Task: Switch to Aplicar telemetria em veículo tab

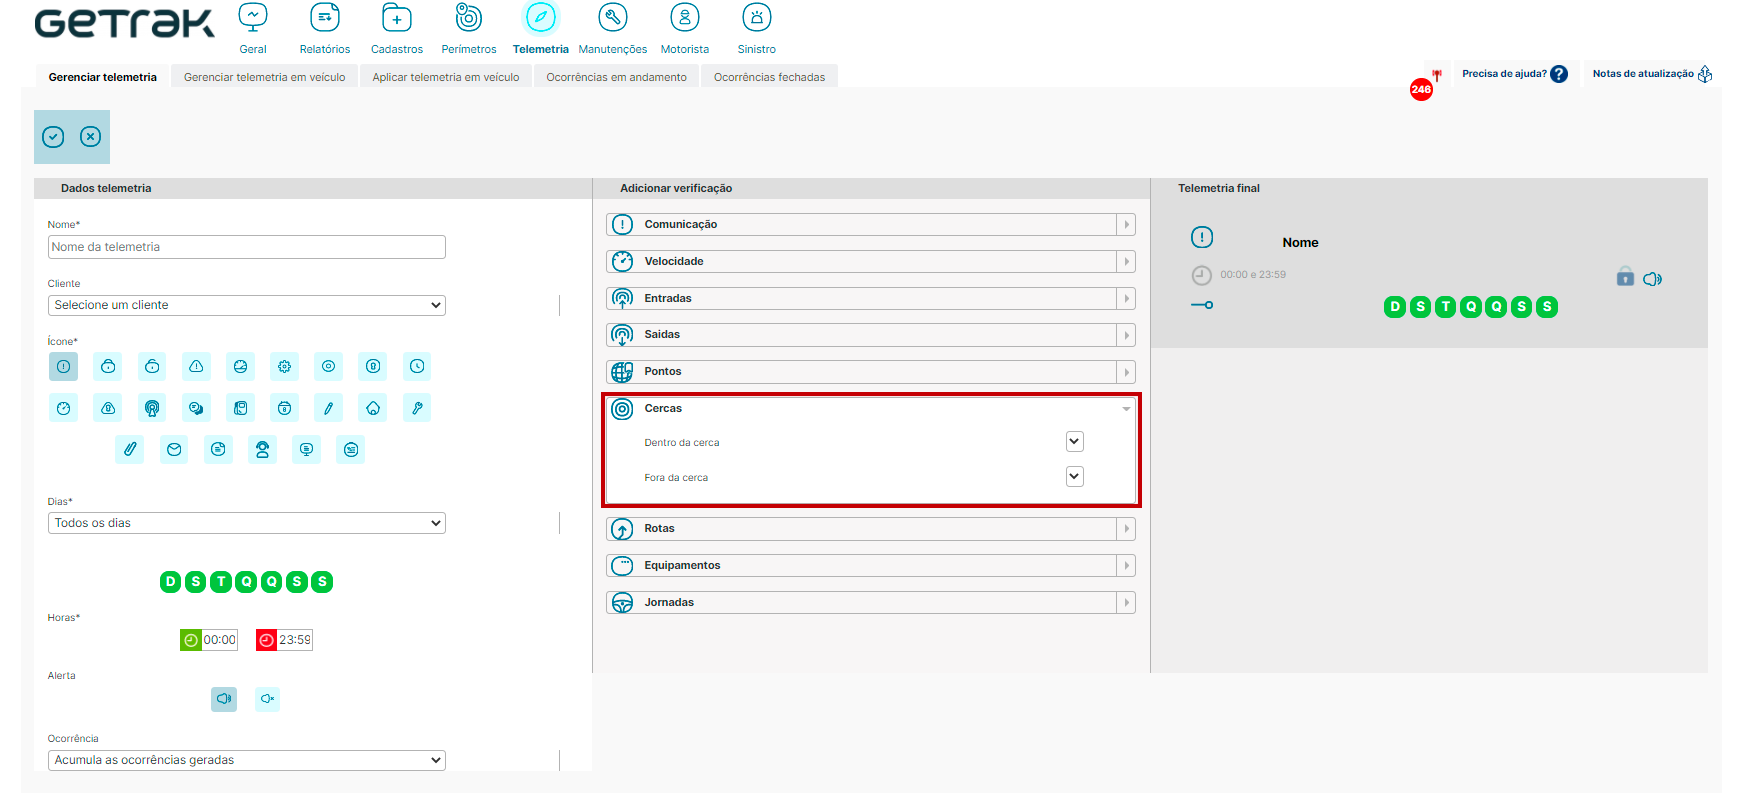Action: [x=446, y=77]
